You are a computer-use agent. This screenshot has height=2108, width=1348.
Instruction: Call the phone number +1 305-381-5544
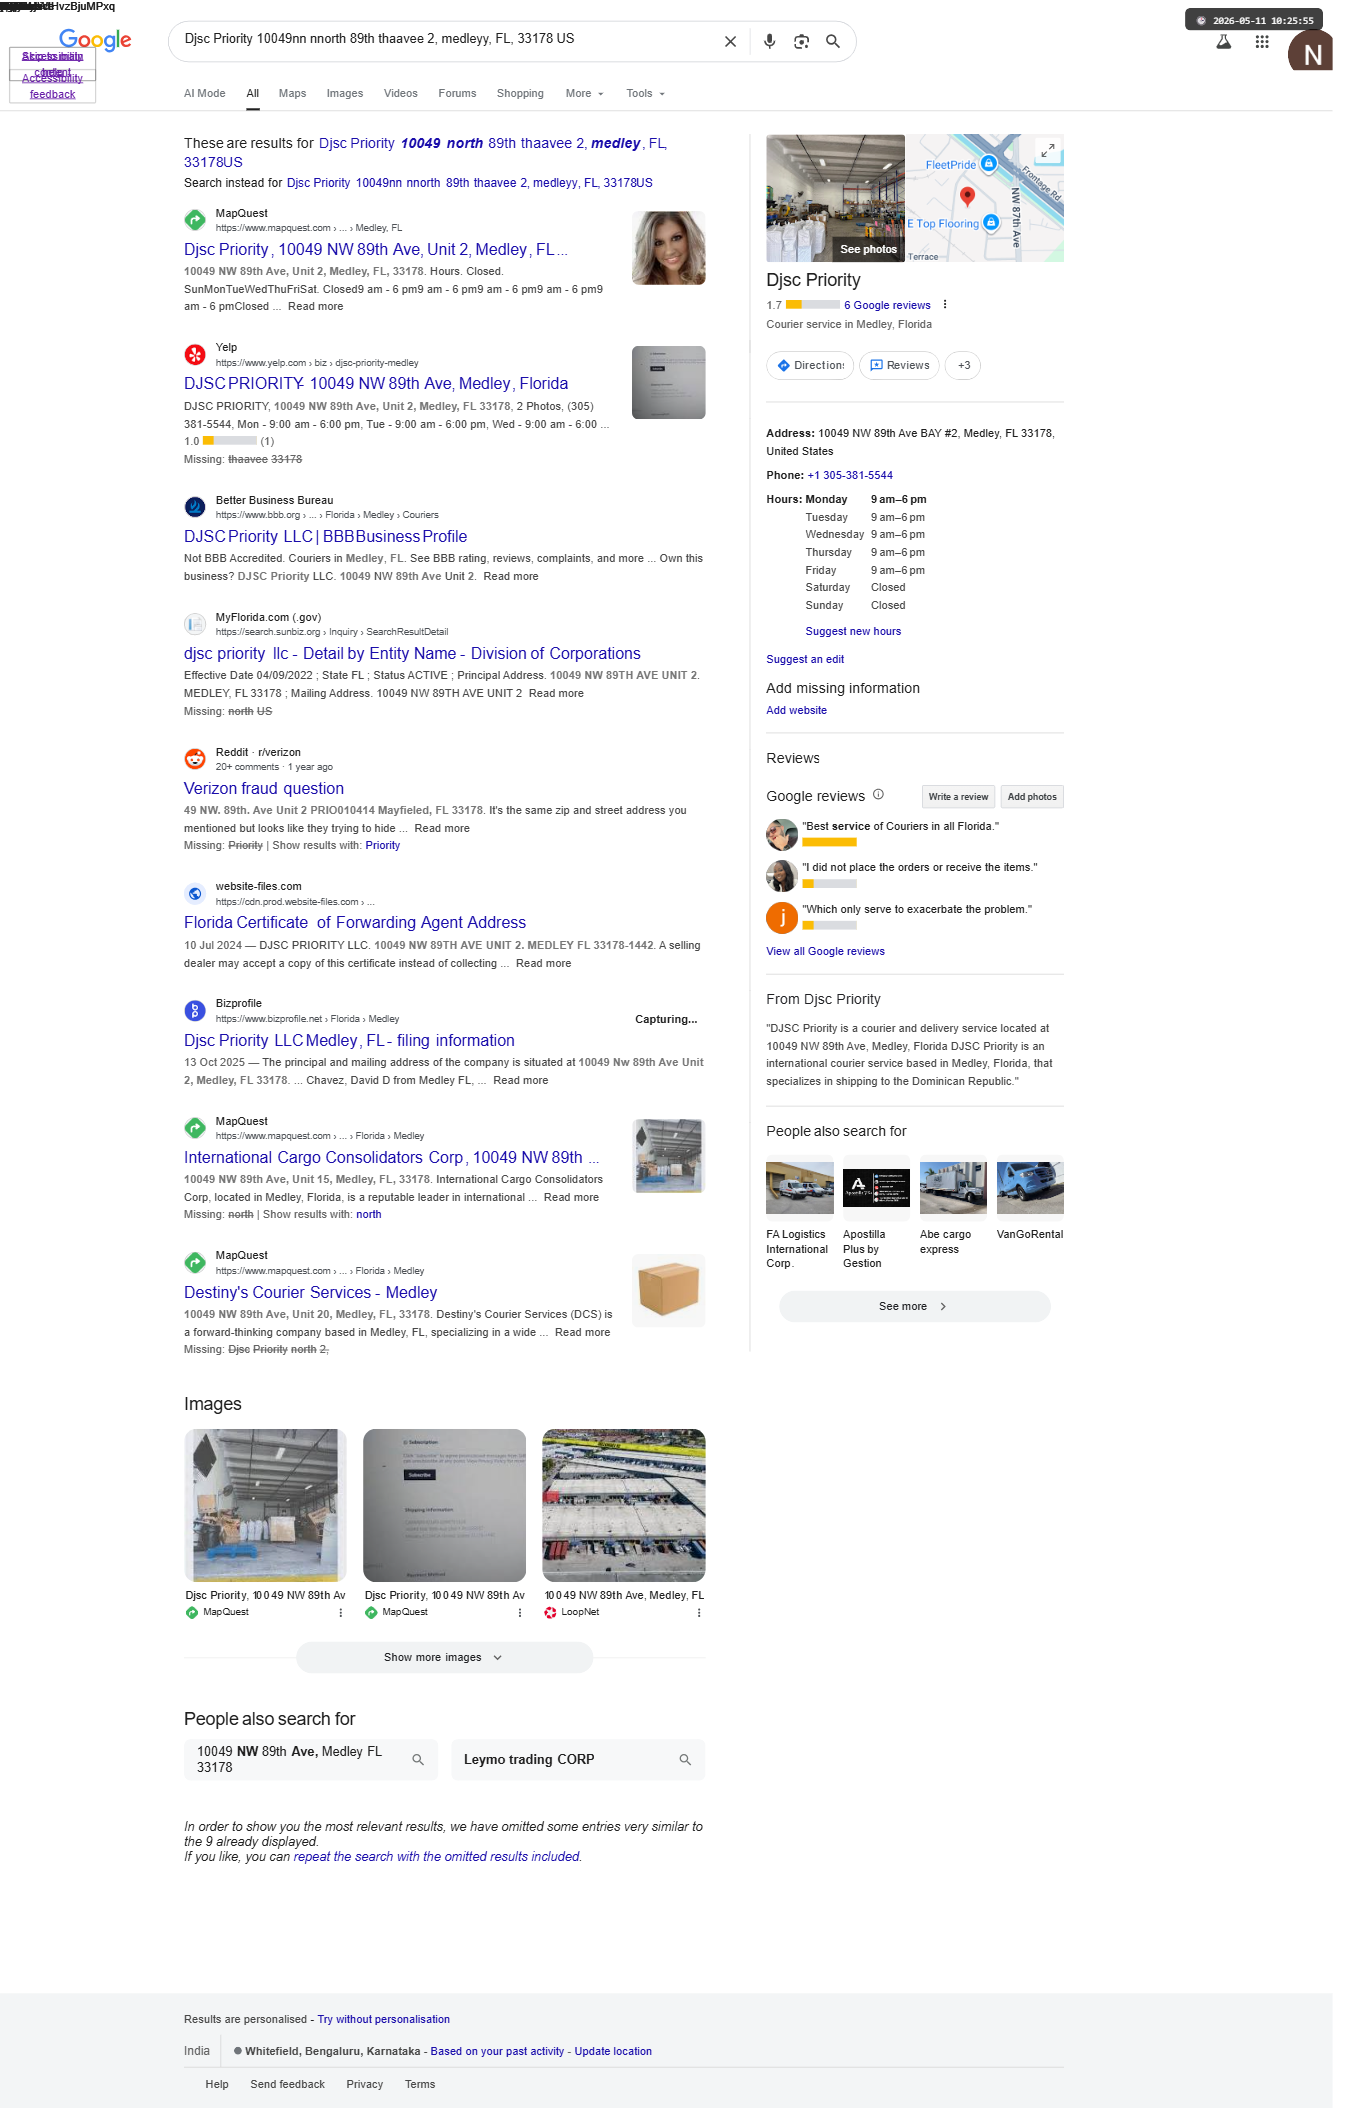850,476
